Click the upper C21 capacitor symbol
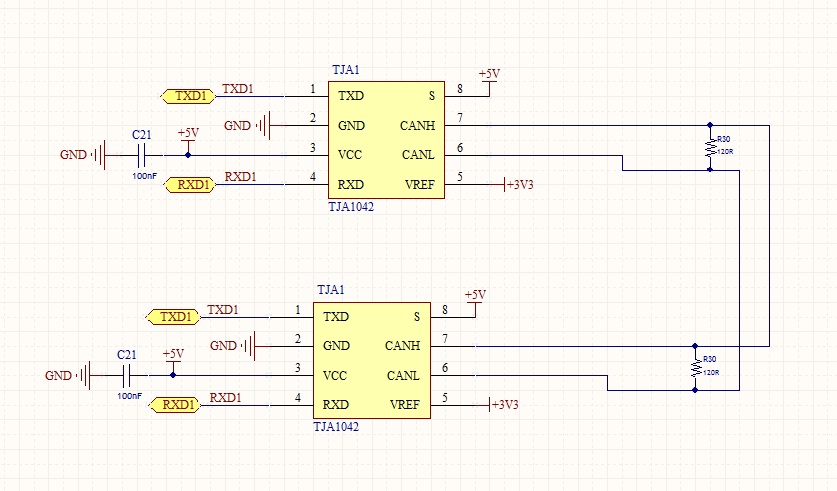Viewport: 837px width, 491px height. click(x=141, y=155)
